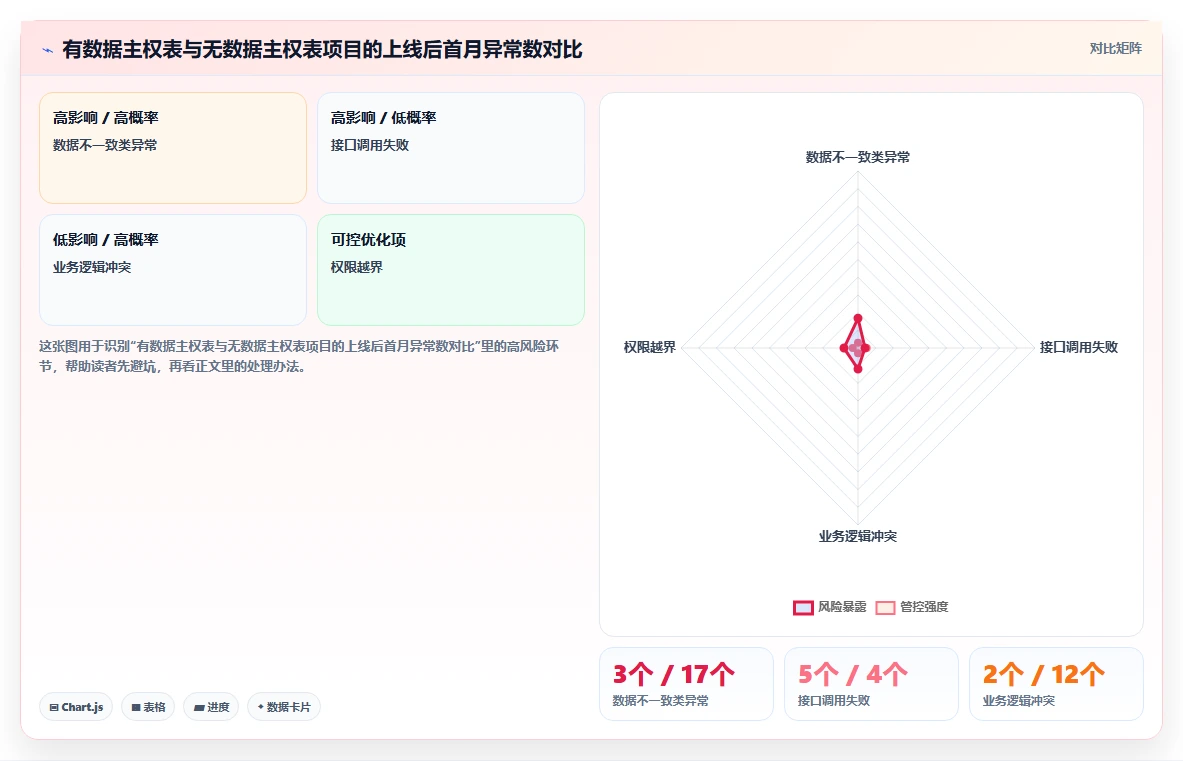Click the Chart.js tag chip
Image resolution: width=1183 pixels, height=761 pixels.
click(x=76, y=707)
